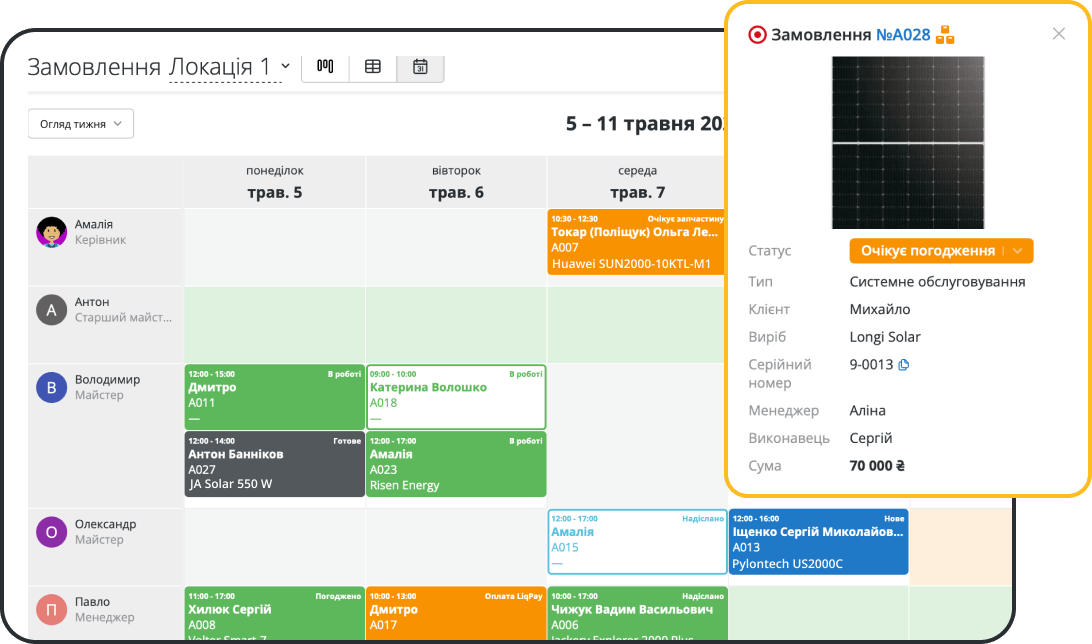The image size is (1092, 644).
Task: Select the timeline view icon
Action: (x=325, y=67)
